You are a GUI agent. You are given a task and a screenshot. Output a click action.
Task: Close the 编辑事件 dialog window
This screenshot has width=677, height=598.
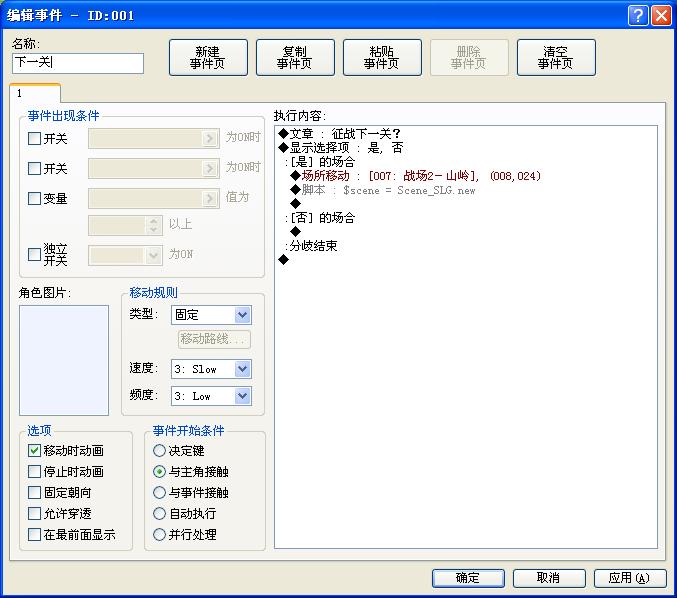coord(661,16)
